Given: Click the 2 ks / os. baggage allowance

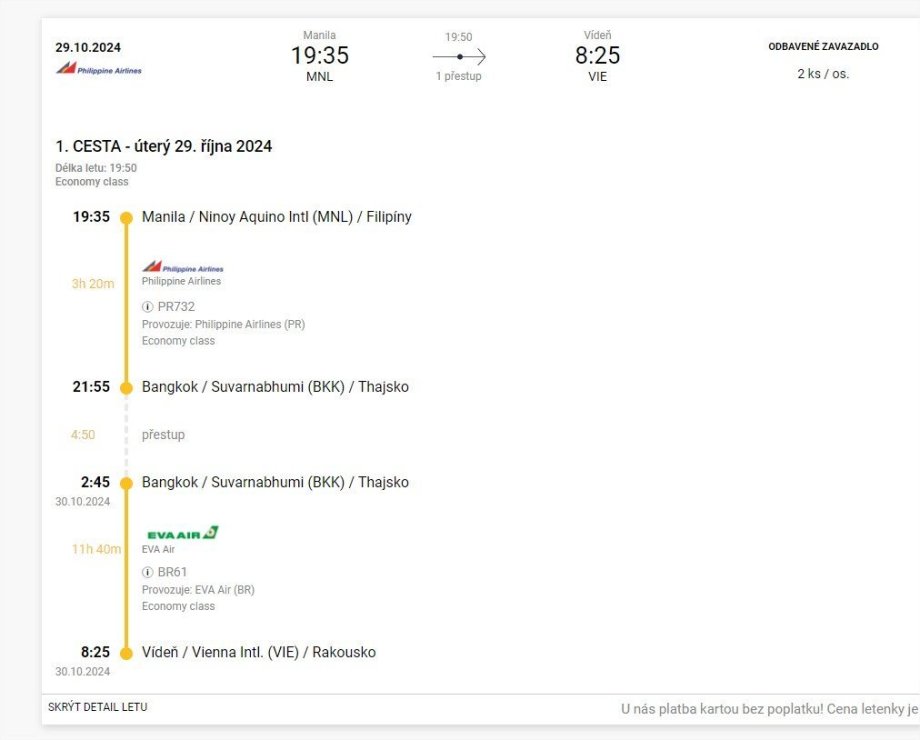Looking at the screenshot, I should (823, 74).
